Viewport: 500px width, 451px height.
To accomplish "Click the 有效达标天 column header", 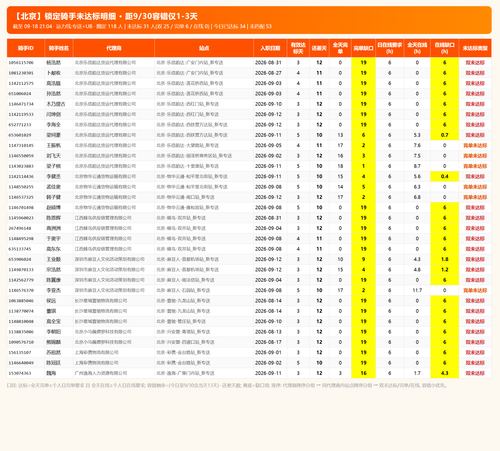I will coord(298,48).
